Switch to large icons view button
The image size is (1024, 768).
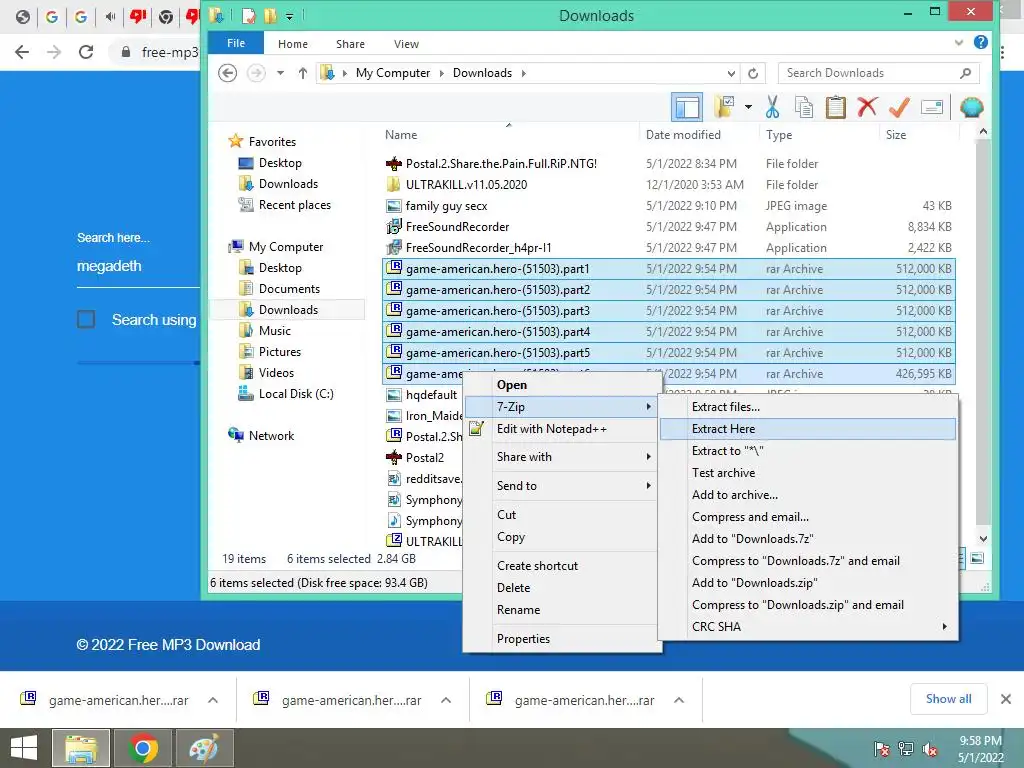pos(976,558)
